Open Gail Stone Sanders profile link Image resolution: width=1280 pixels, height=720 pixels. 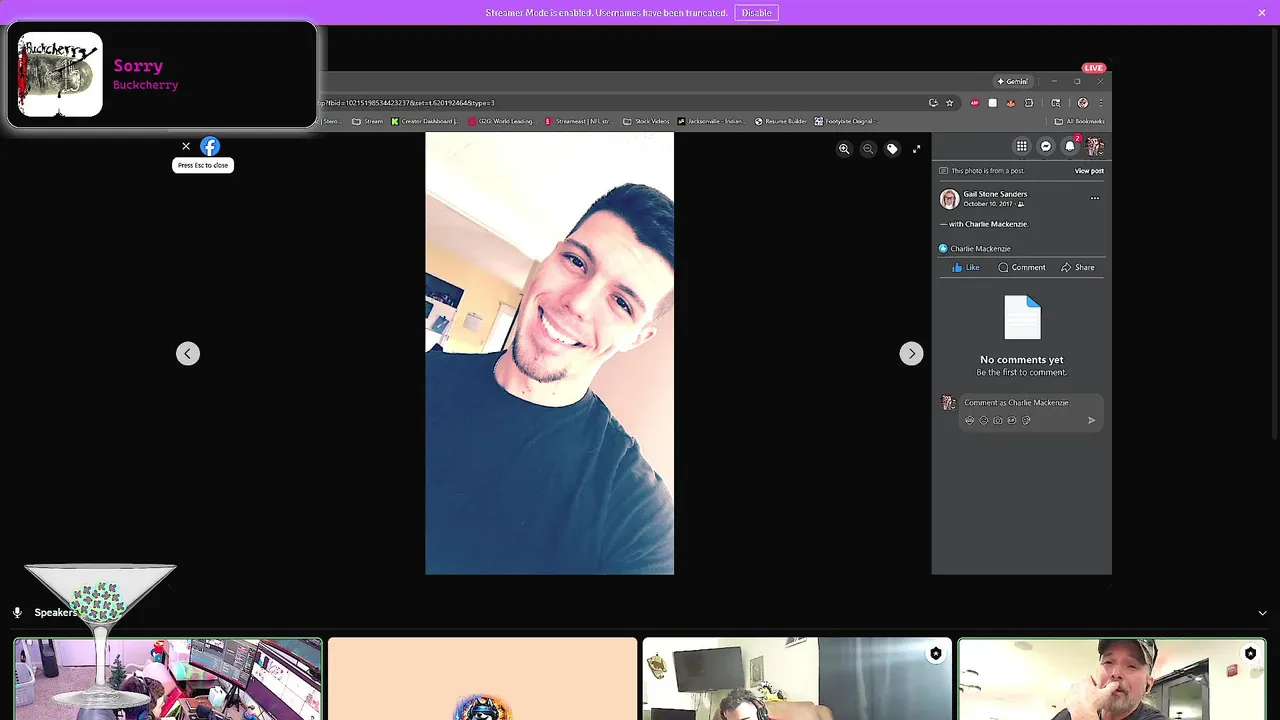coord(995,194)
